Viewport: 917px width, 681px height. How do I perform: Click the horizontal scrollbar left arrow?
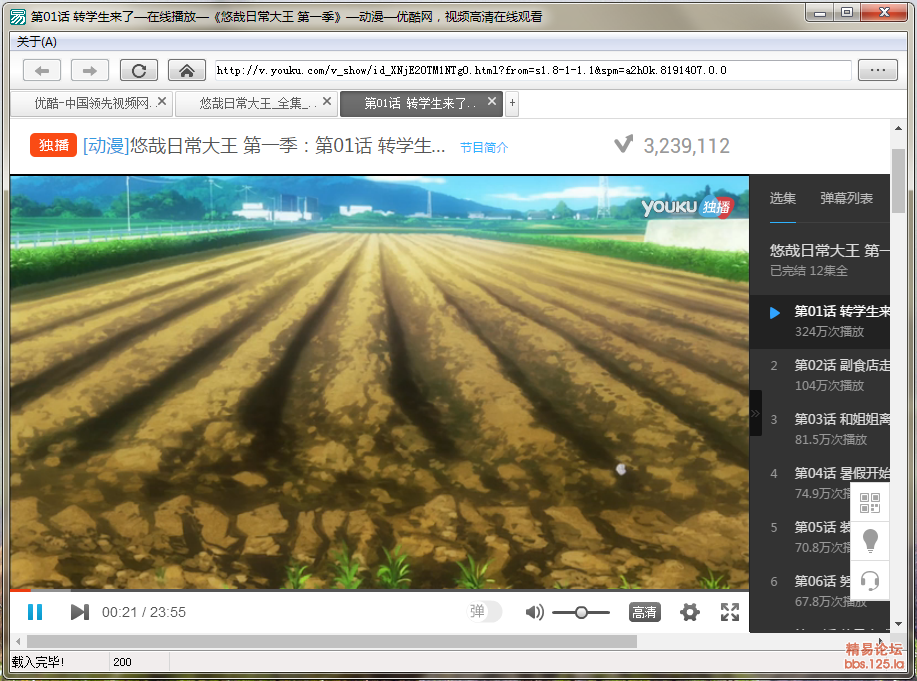point(18,642)
